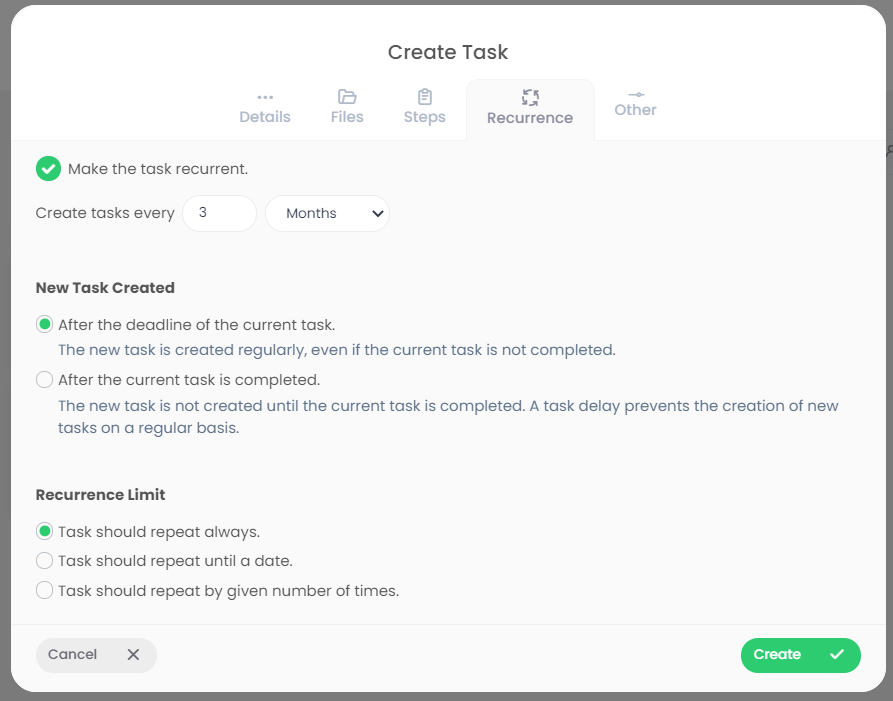Switch to the Files tab label
Image resolution: width=893 pixels, height=701 pixels.
pyautogui.click(x=347, y=117)
